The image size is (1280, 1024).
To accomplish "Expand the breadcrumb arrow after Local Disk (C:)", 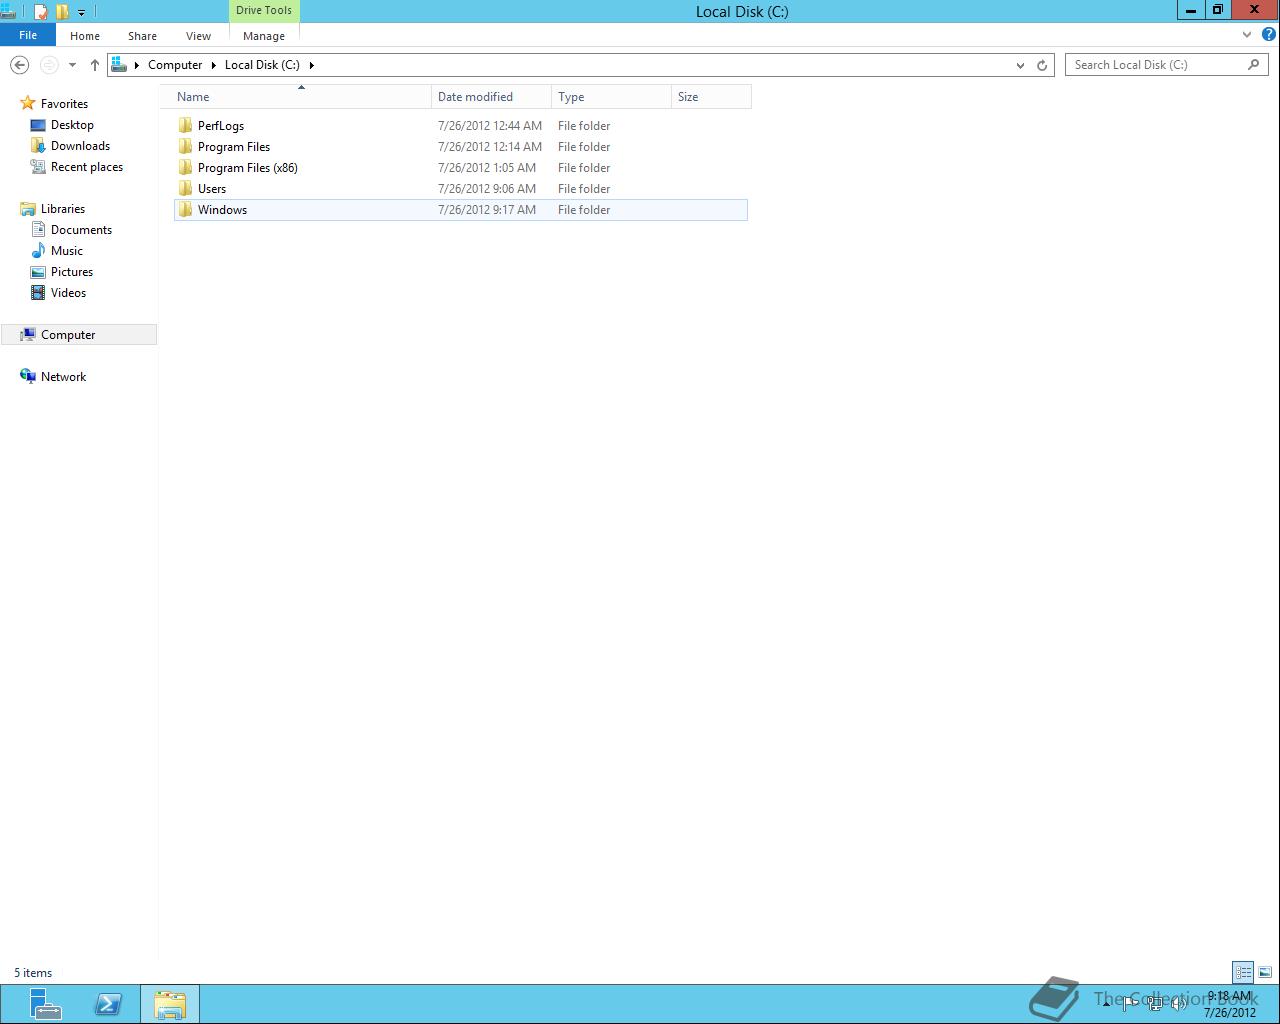I will 311,65.
